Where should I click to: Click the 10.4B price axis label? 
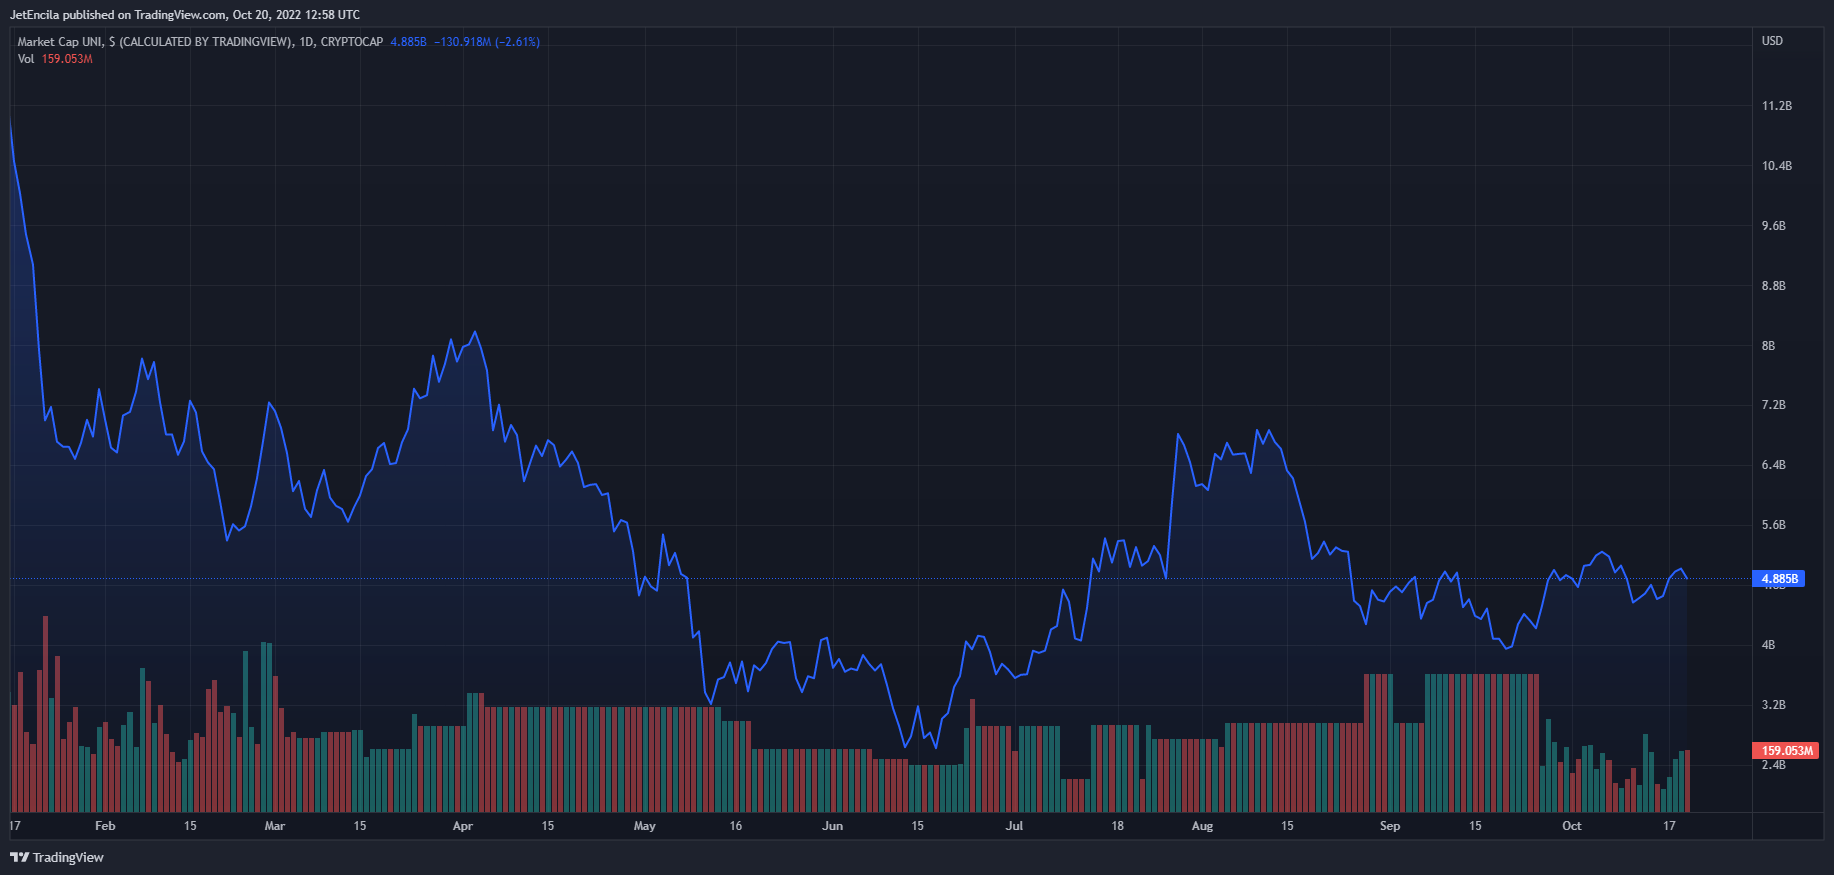[x=1776, y=166]
